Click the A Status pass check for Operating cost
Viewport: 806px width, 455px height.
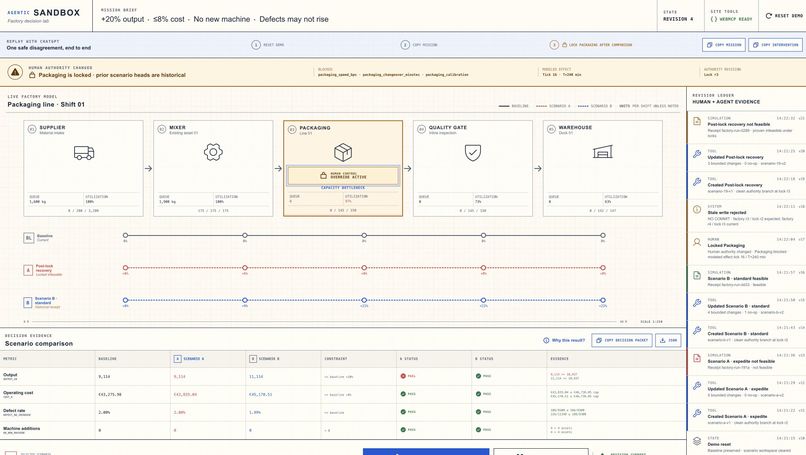pyautogui.click(x=404, y=394)
